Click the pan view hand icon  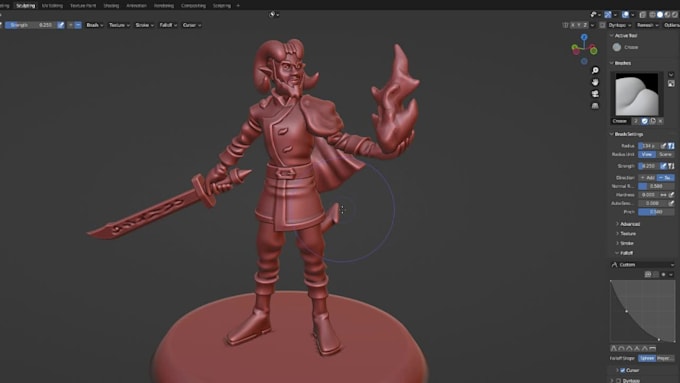pyautogui.click(x=595, y=82)
